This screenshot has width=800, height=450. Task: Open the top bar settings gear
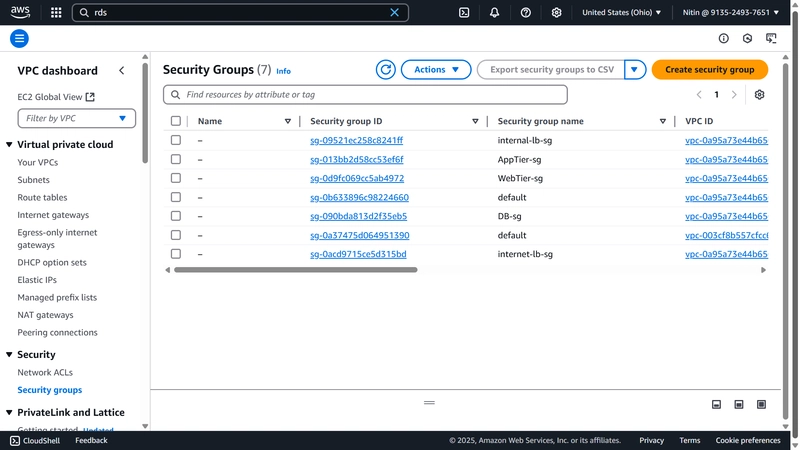(x=556, y=12)
